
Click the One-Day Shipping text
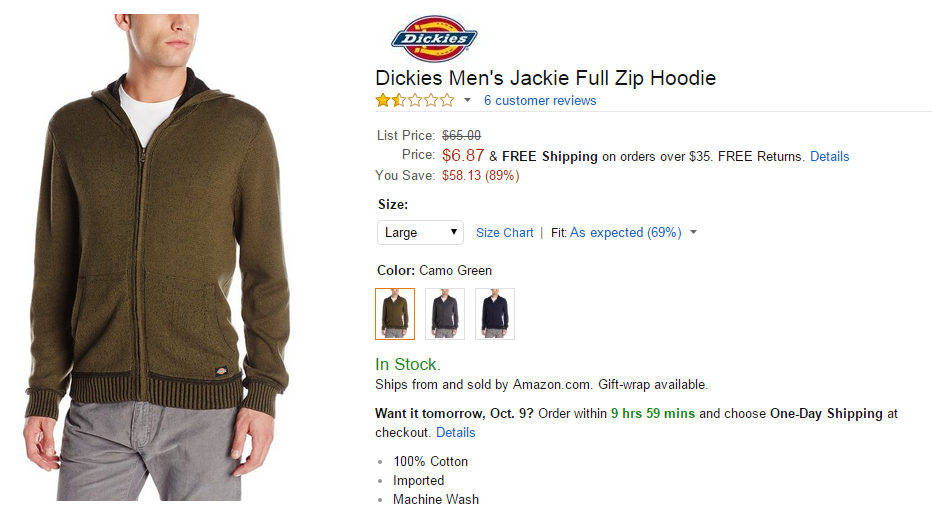point(826,414)
